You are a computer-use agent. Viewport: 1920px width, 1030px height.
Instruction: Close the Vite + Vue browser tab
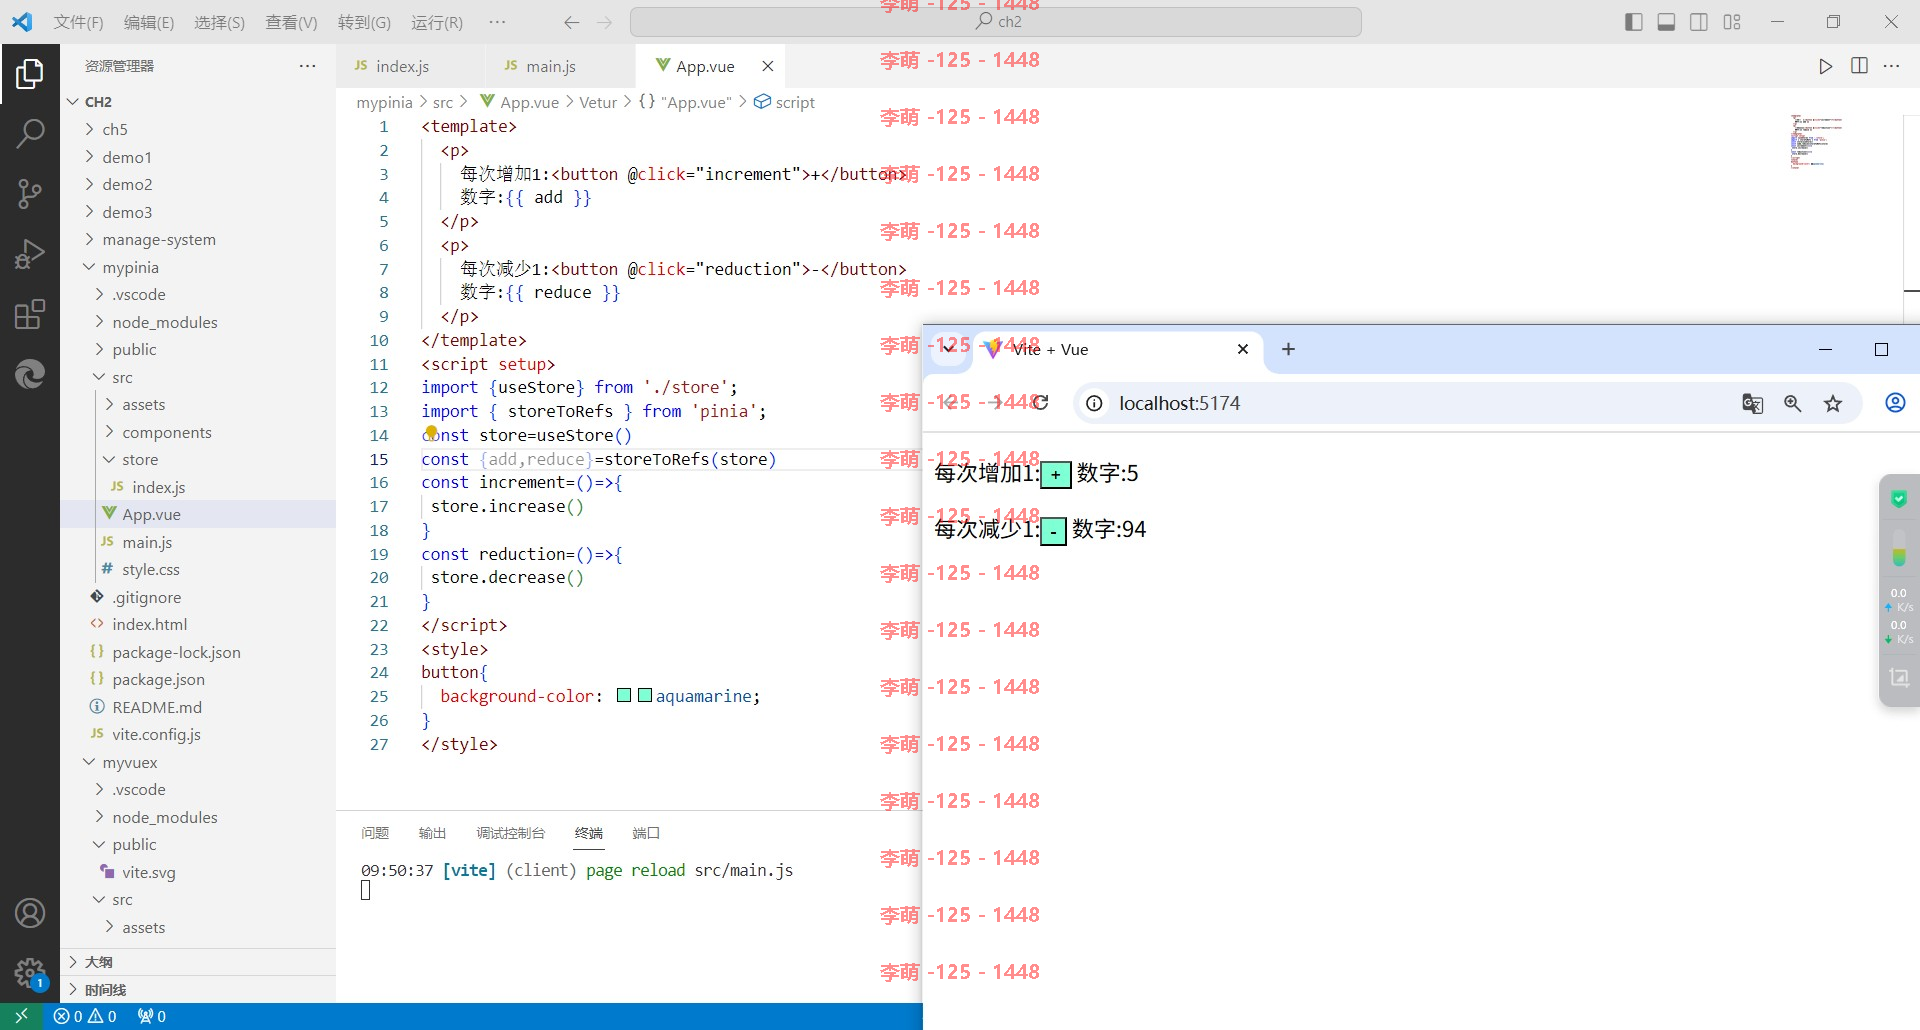(1243, 349)
